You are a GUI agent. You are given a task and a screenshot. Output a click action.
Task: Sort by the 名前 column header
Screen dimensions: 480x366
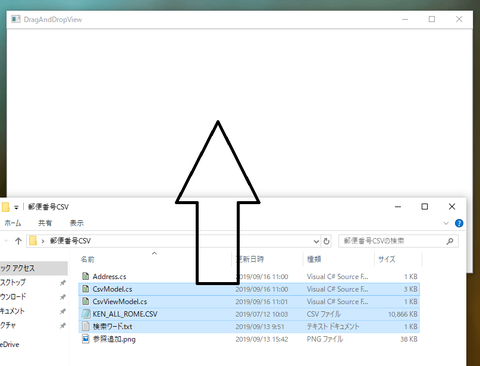pos(88,259)
